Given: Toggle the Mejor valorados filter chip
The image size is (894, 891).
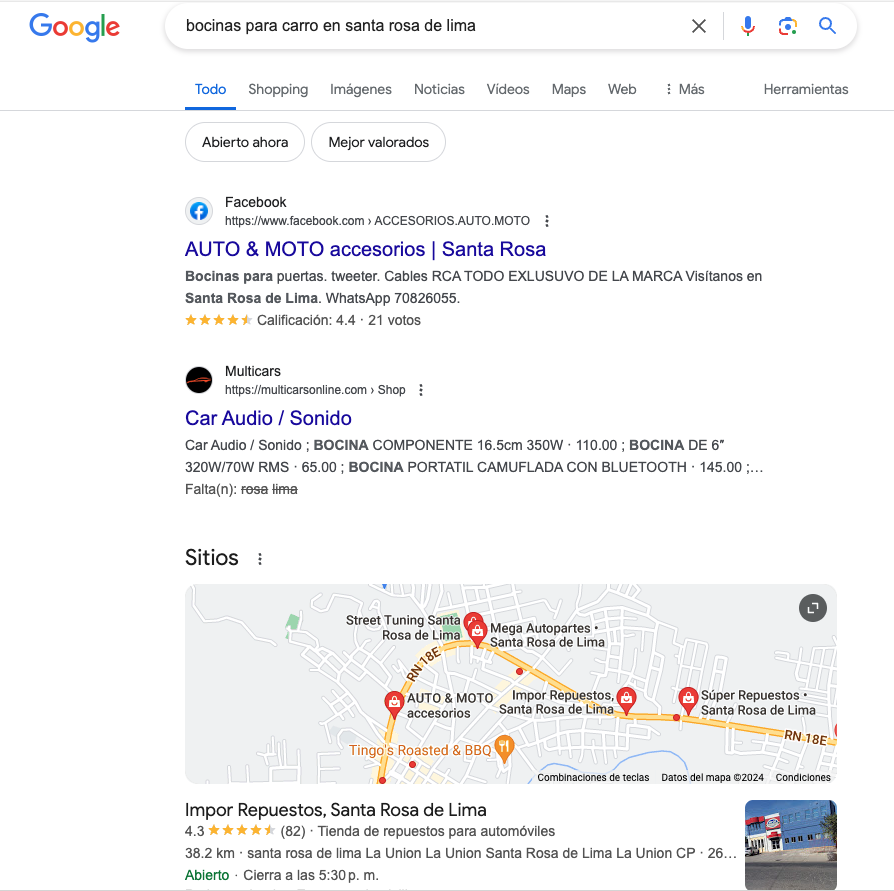Looking at the screenshot, I should [x=378, y=142].
